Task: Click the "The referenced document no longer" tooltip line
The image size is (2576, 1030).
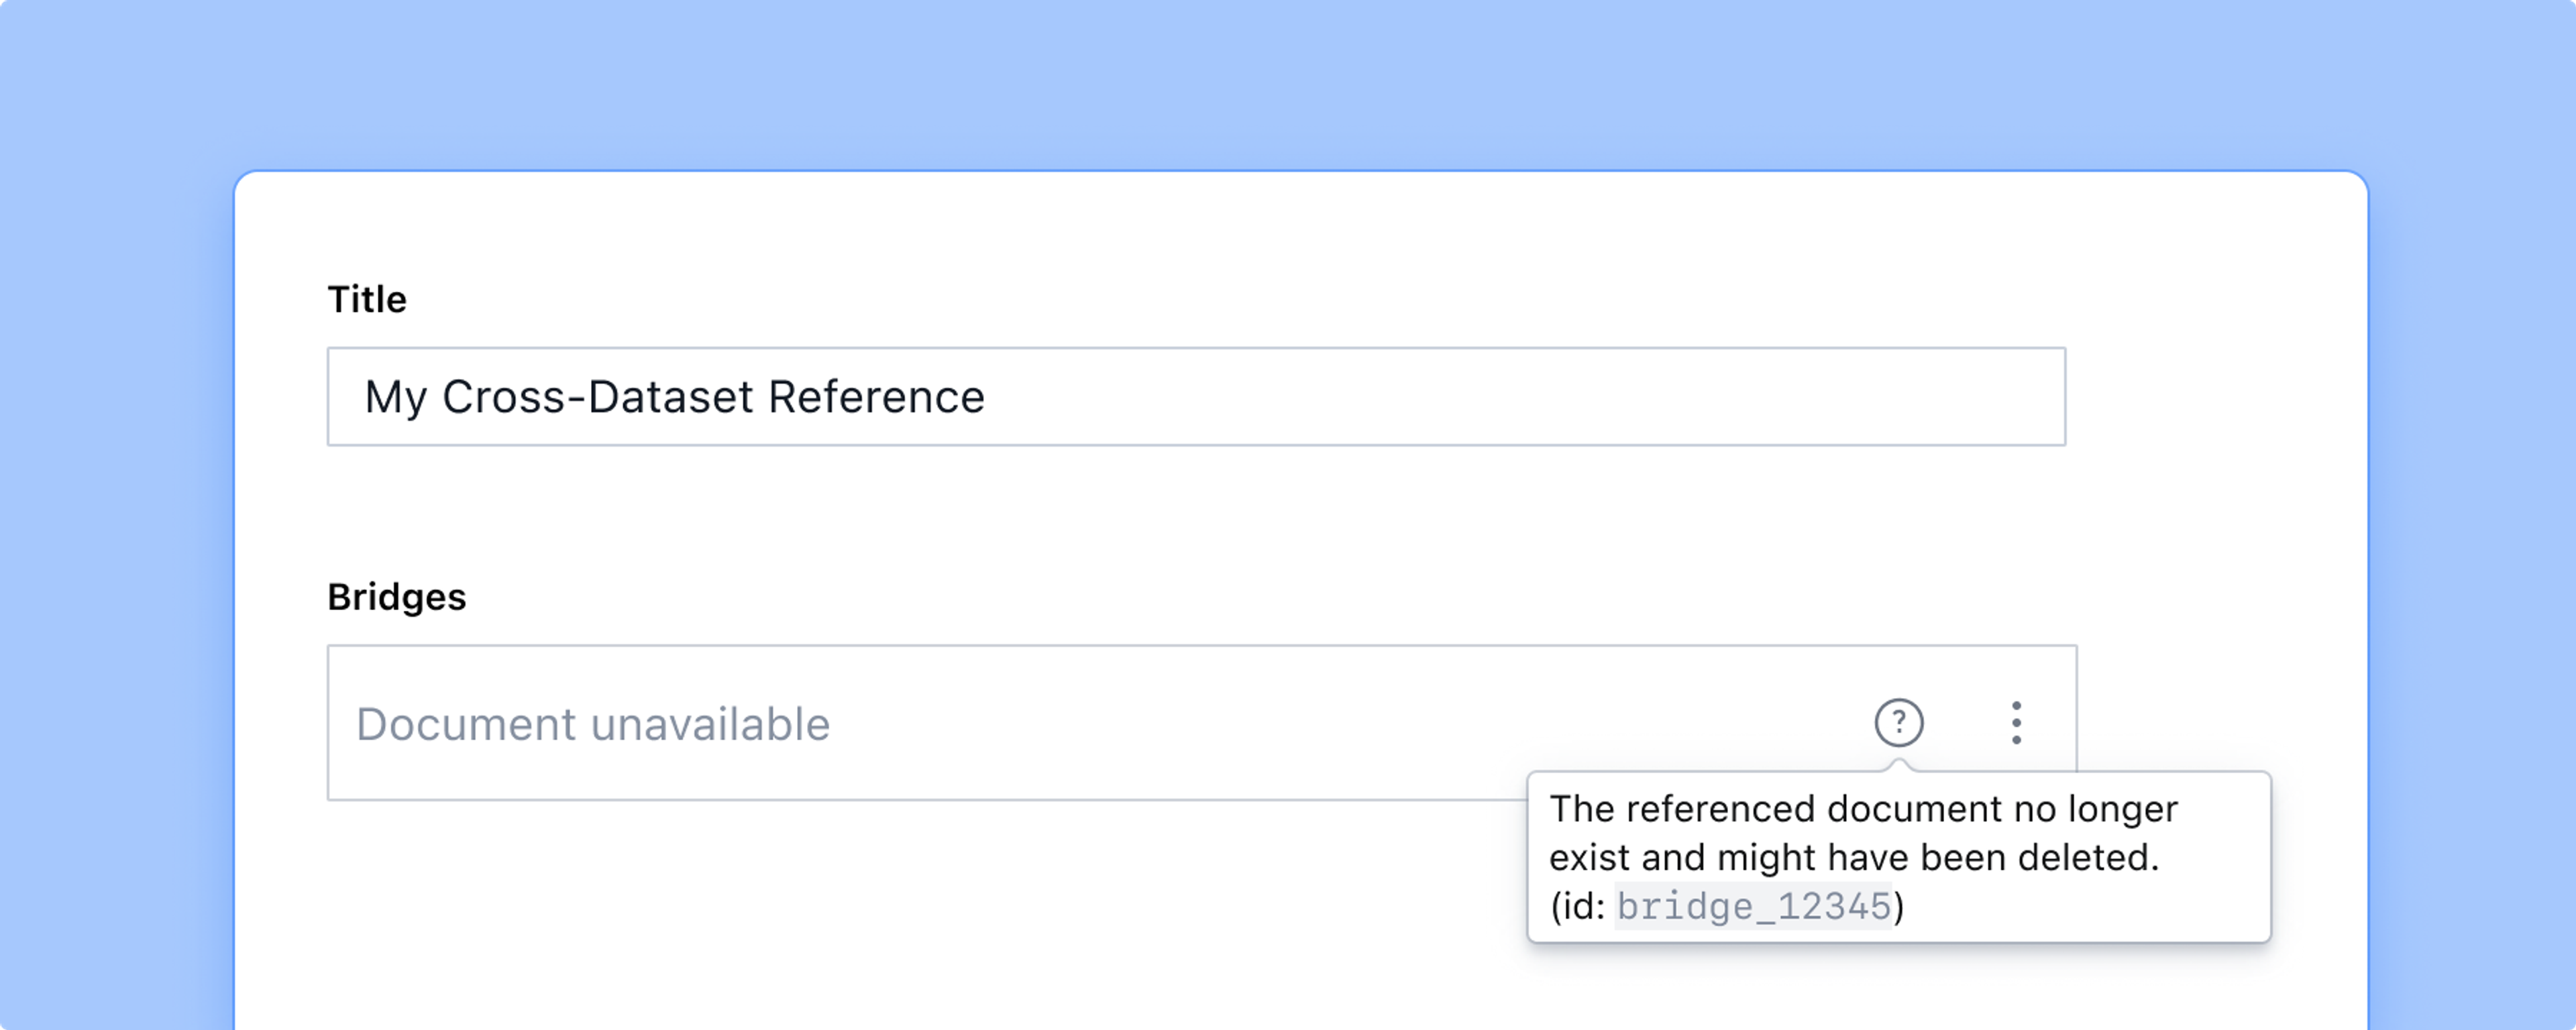Action: click(1862, 809)
